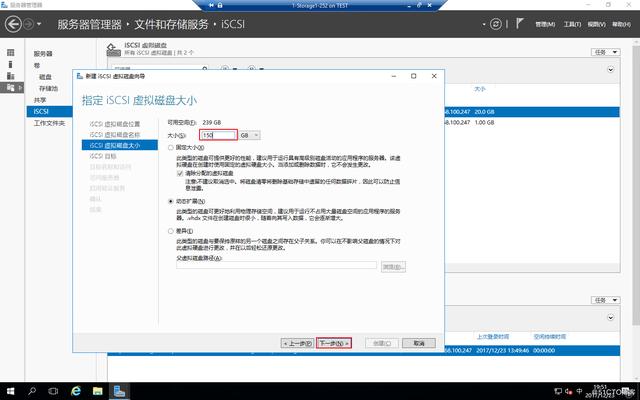Open the GB size unit dropdown
This screenshot has height=400, width=640.
[249, 135]
